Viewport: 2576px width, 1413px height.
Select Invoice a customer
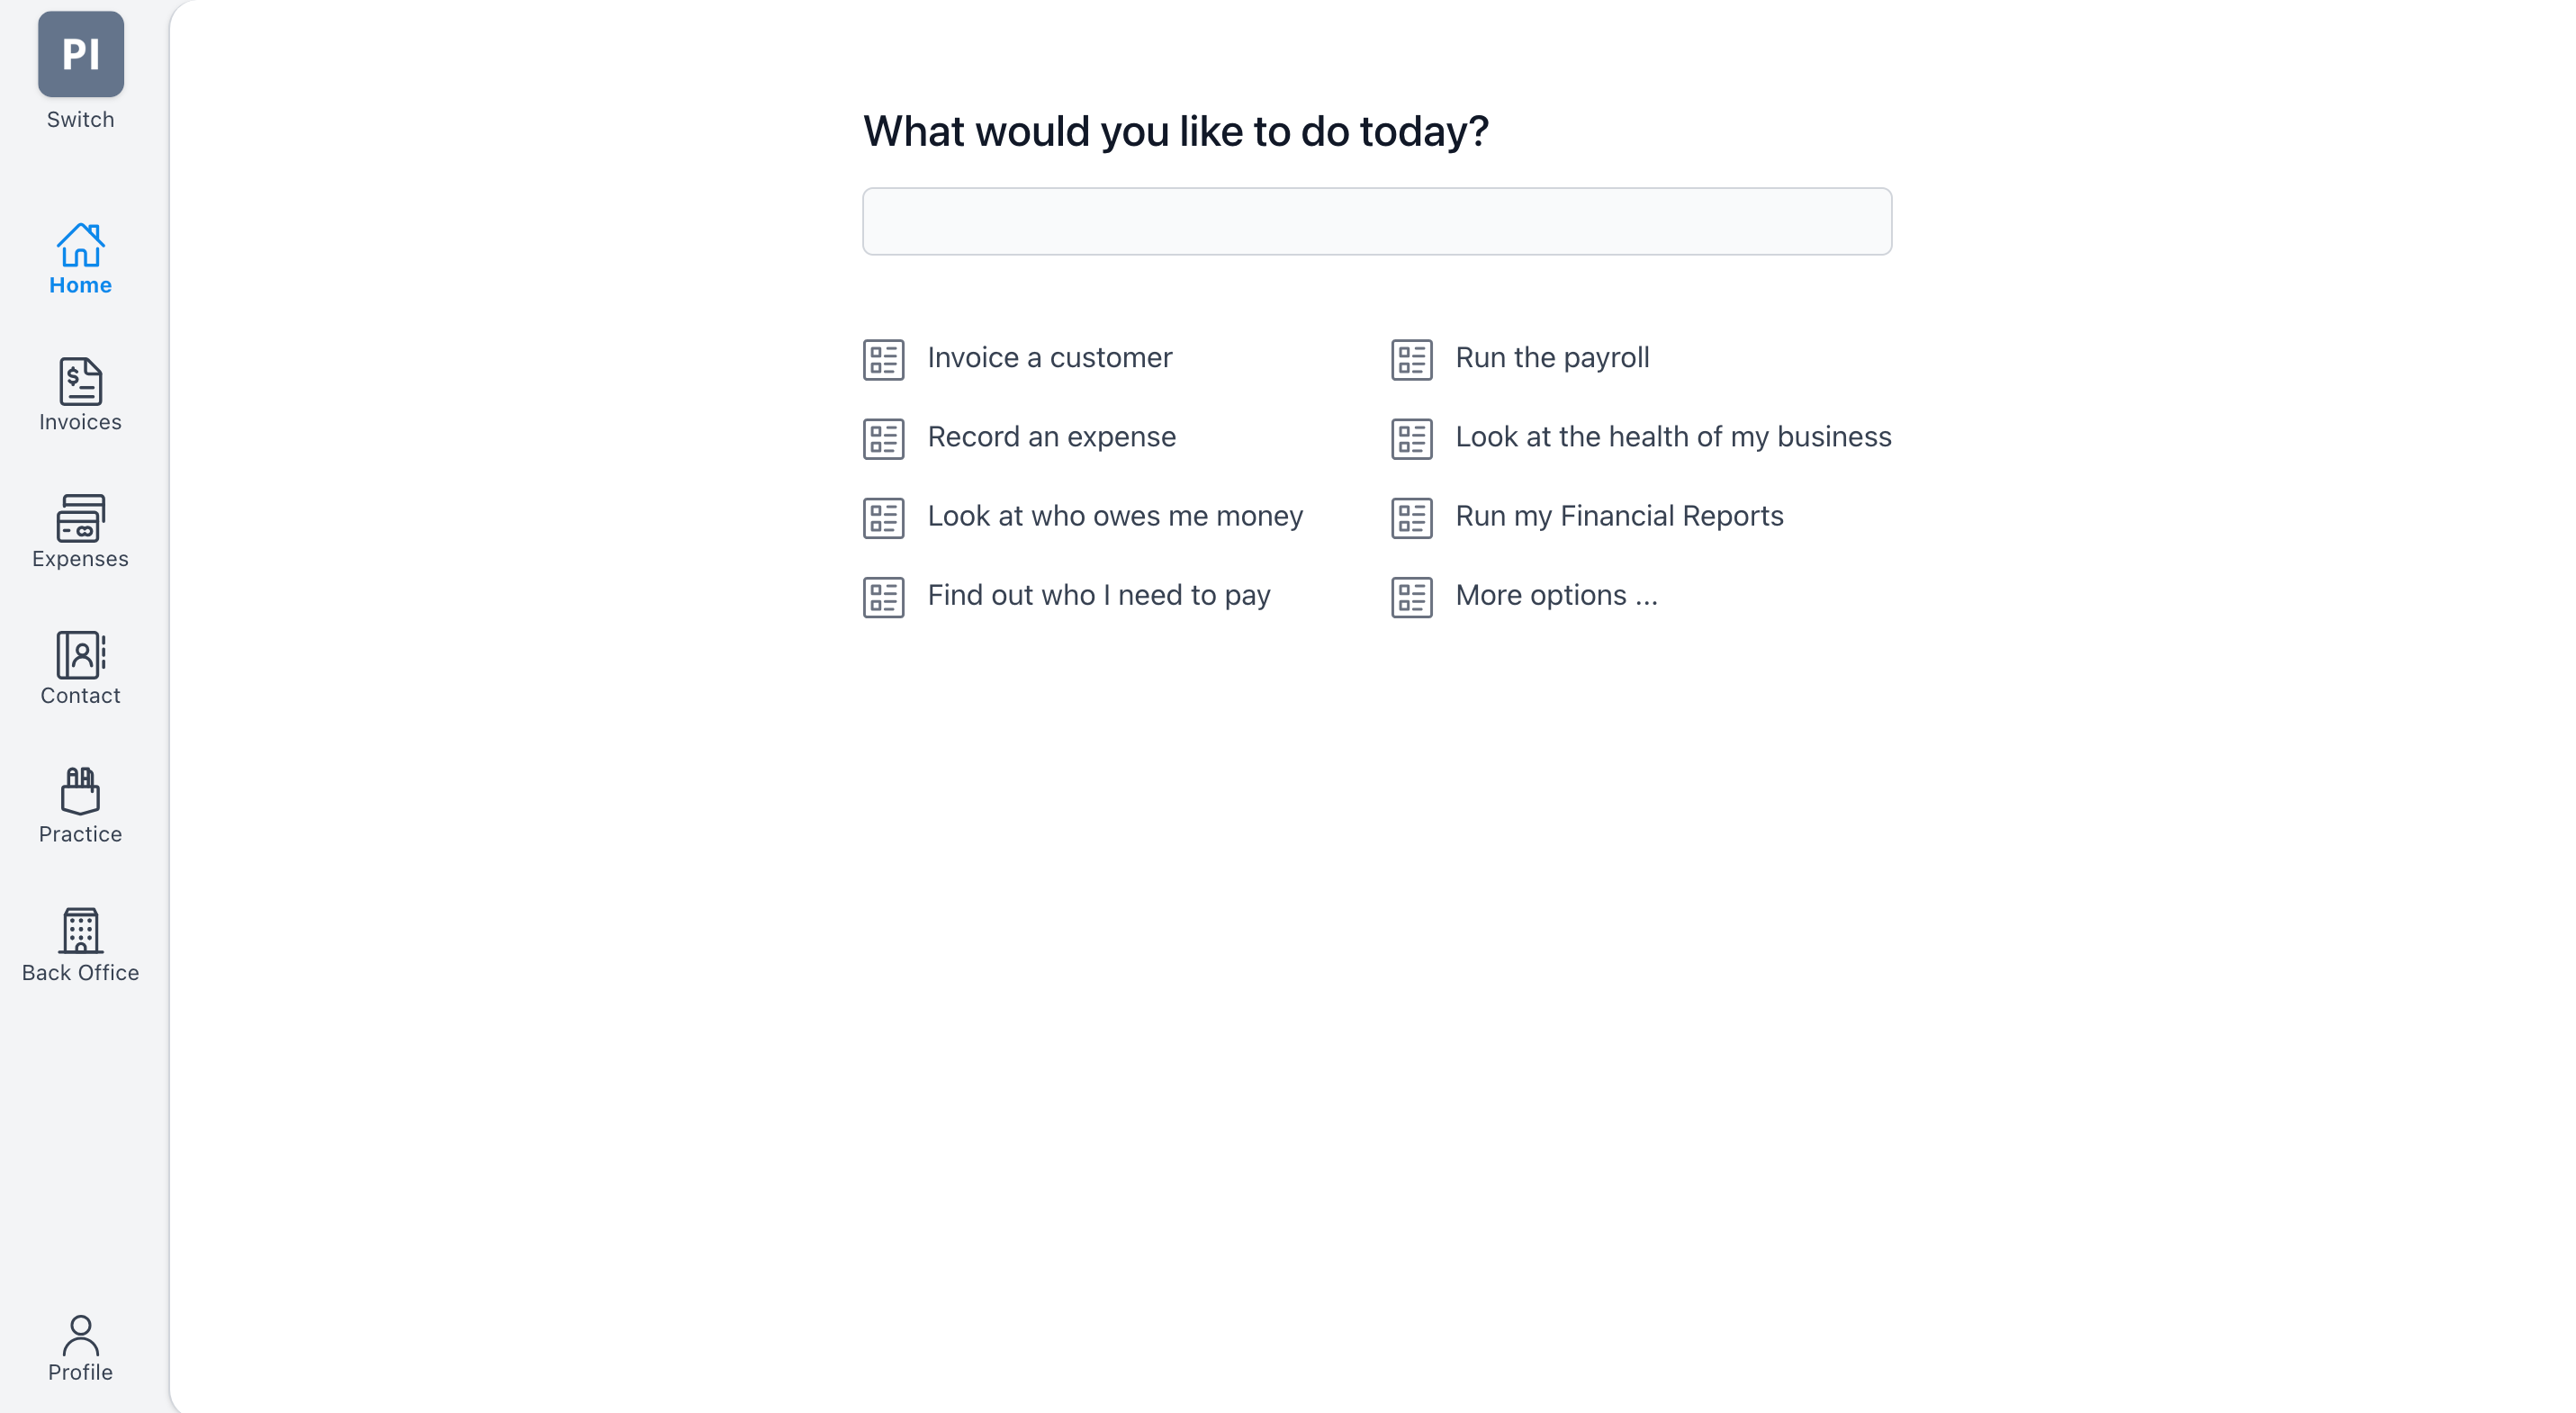(1049, 358)
